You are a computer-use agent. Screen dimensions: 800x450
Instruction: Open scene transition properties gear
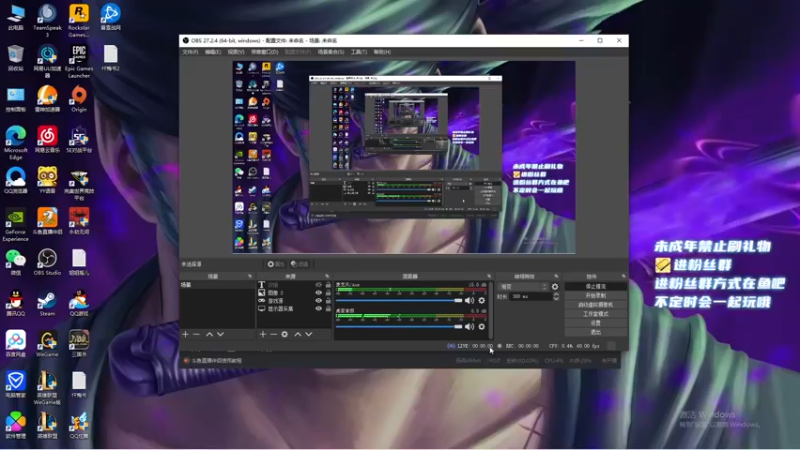[555, 287]
